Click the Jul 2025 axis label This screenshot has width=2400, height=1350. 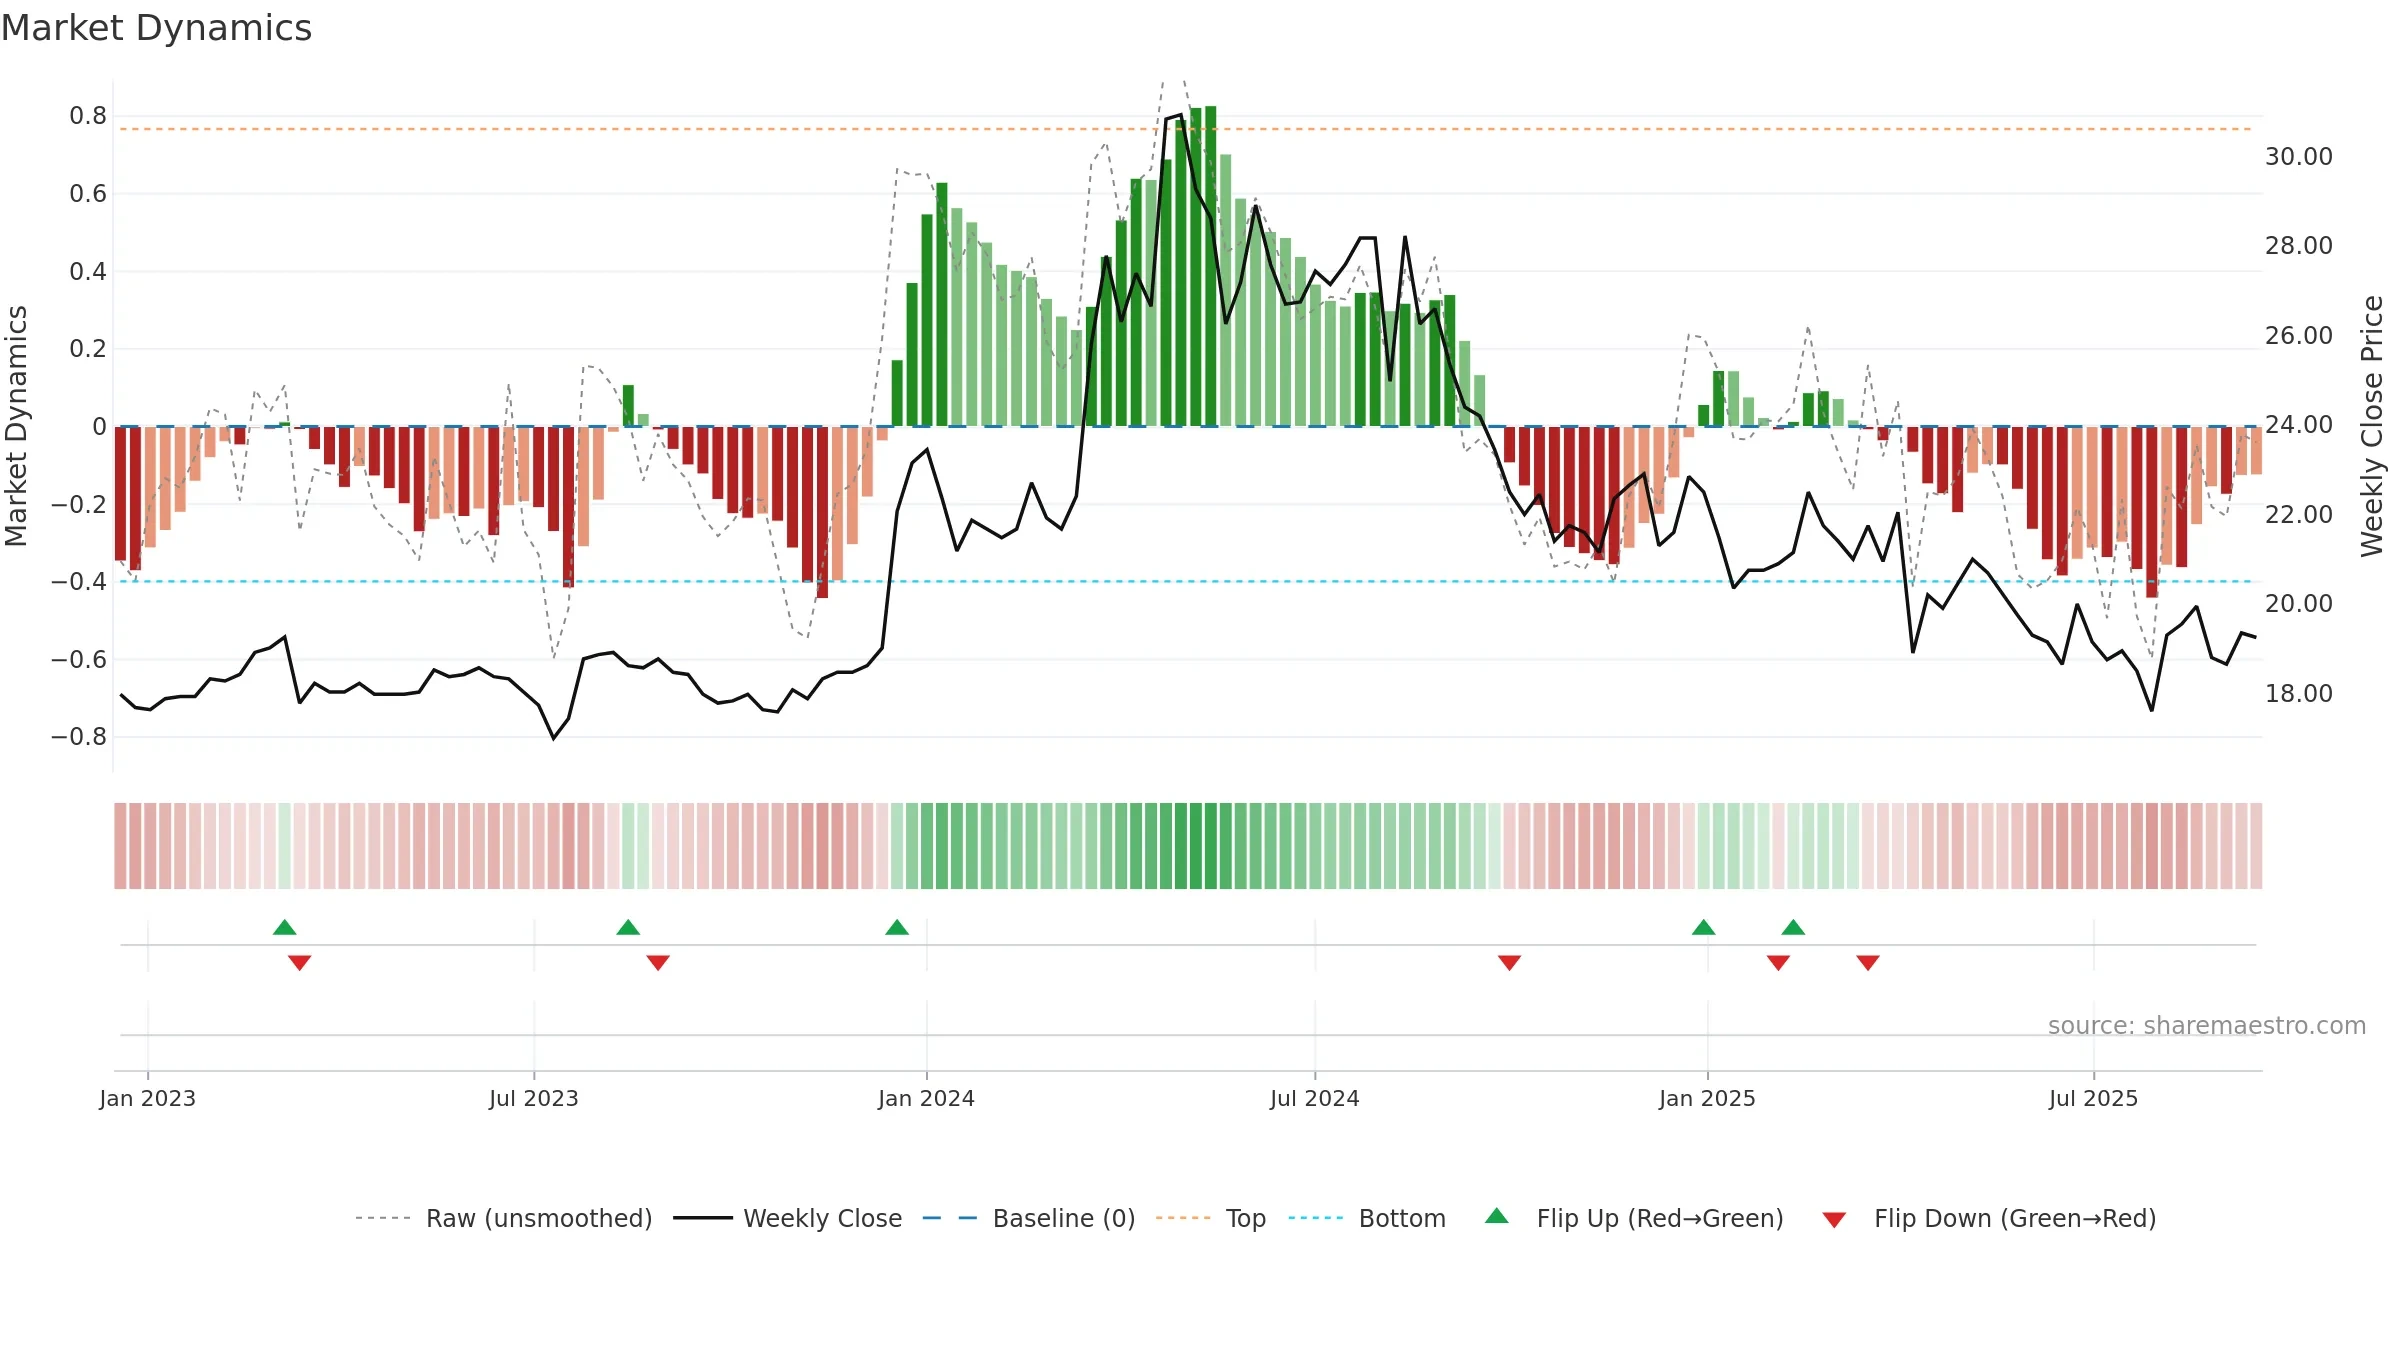(x=2094, y=1098)
